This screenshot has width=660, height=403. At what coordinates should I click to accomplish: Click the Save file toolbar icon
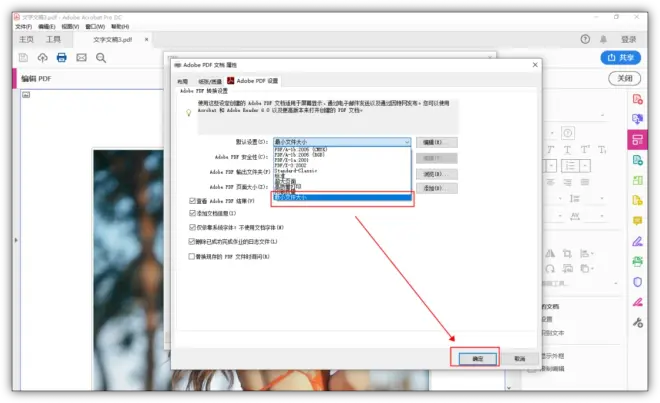(23, 57)
